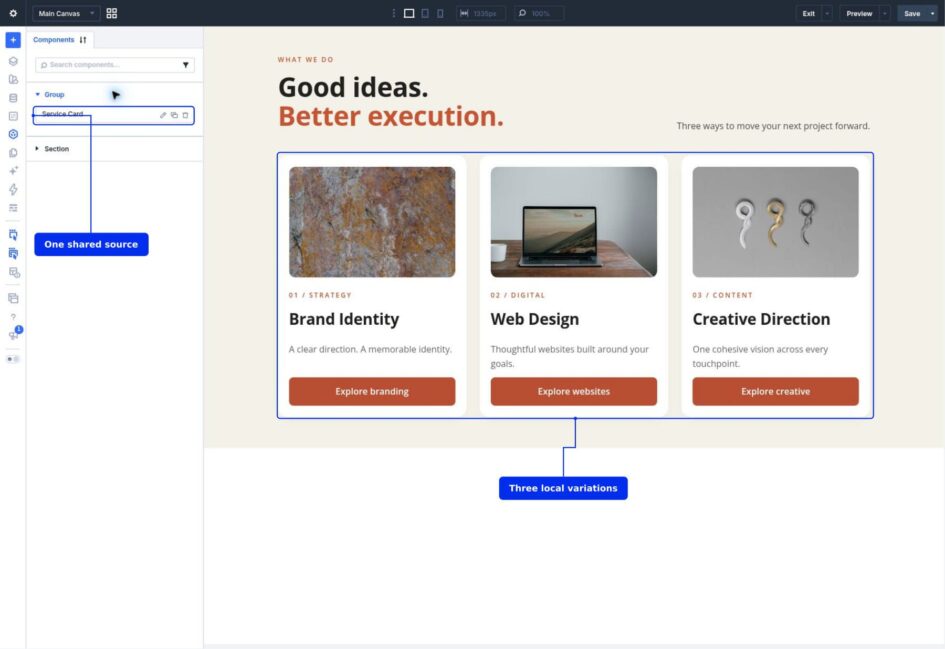Click the blue plus add-element button
This screenshot has height=649, width=945.
point(13,40)
